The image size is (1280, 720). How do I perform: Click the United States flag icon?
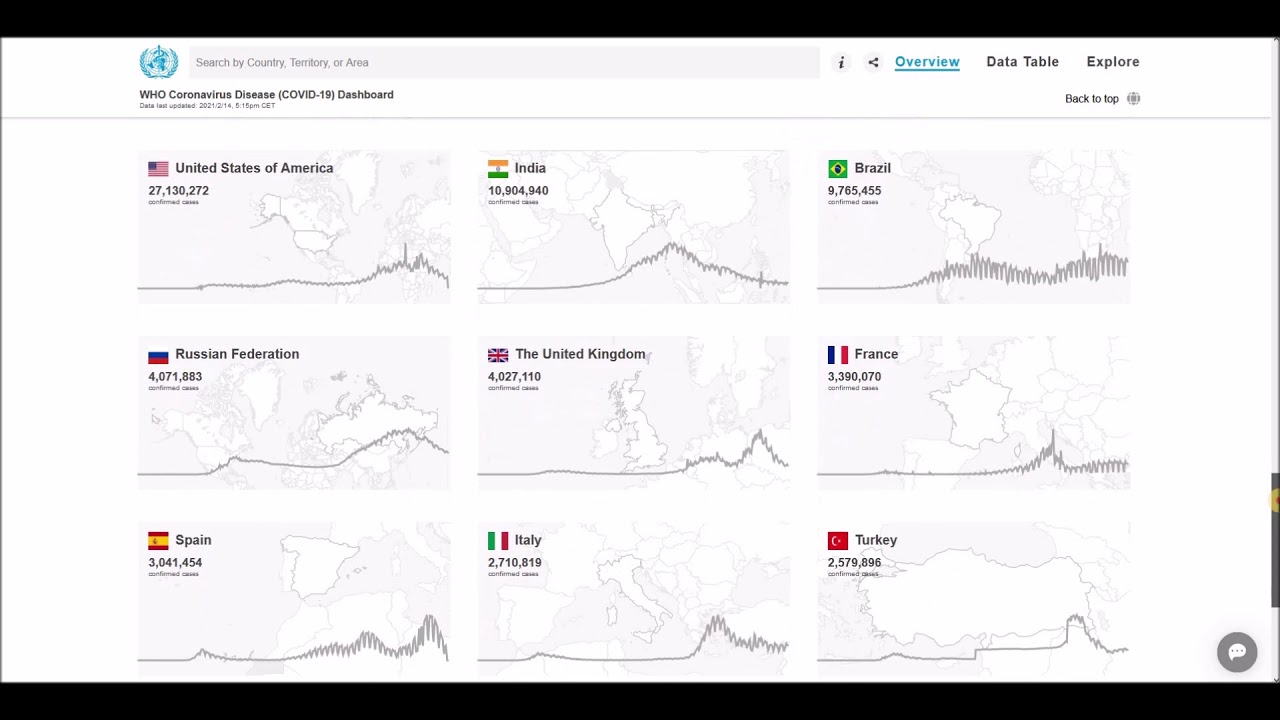point(158,169)
